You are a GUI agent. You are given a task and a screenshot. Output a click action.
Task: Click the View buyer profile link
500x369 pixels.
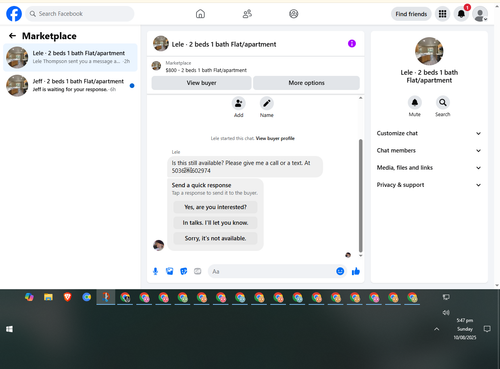(x=275, y=138)
